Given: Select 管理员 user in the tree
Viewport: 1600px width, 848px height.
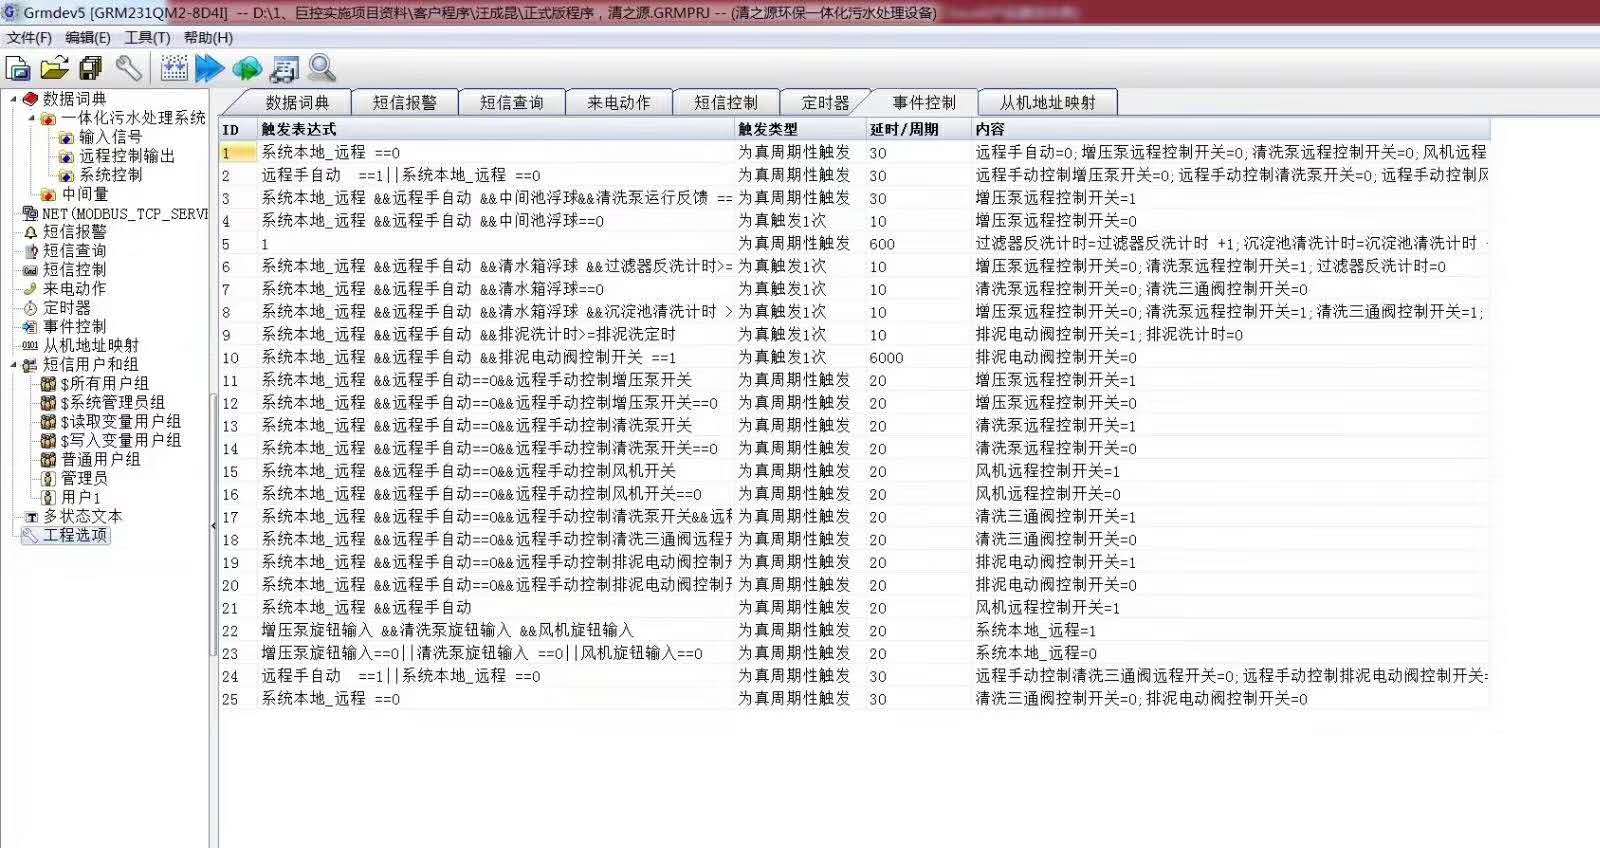Looking at the screenshot, I should 84,479.
